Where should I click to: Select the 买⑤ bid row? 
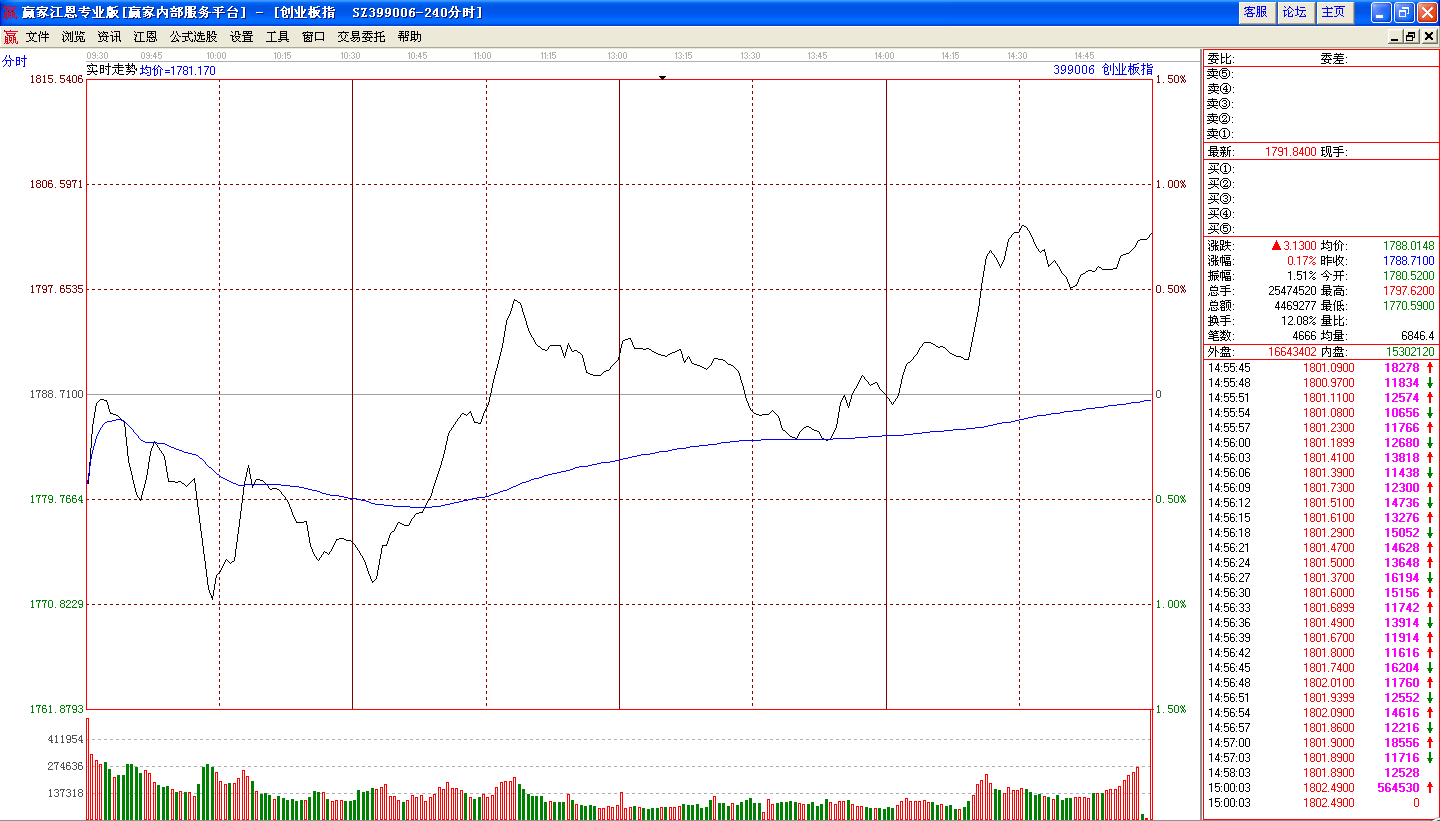(x=1320, y=228)
